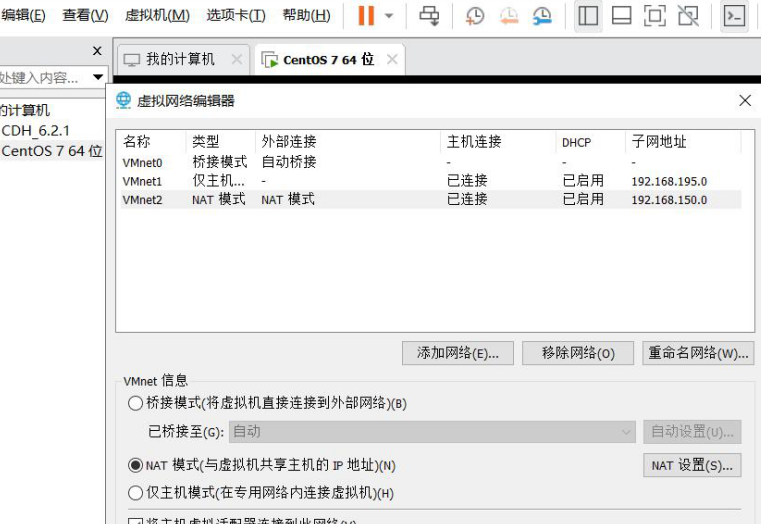Enter full screen mode icon
Screen dimensions: 761x524
click(655, 16)
